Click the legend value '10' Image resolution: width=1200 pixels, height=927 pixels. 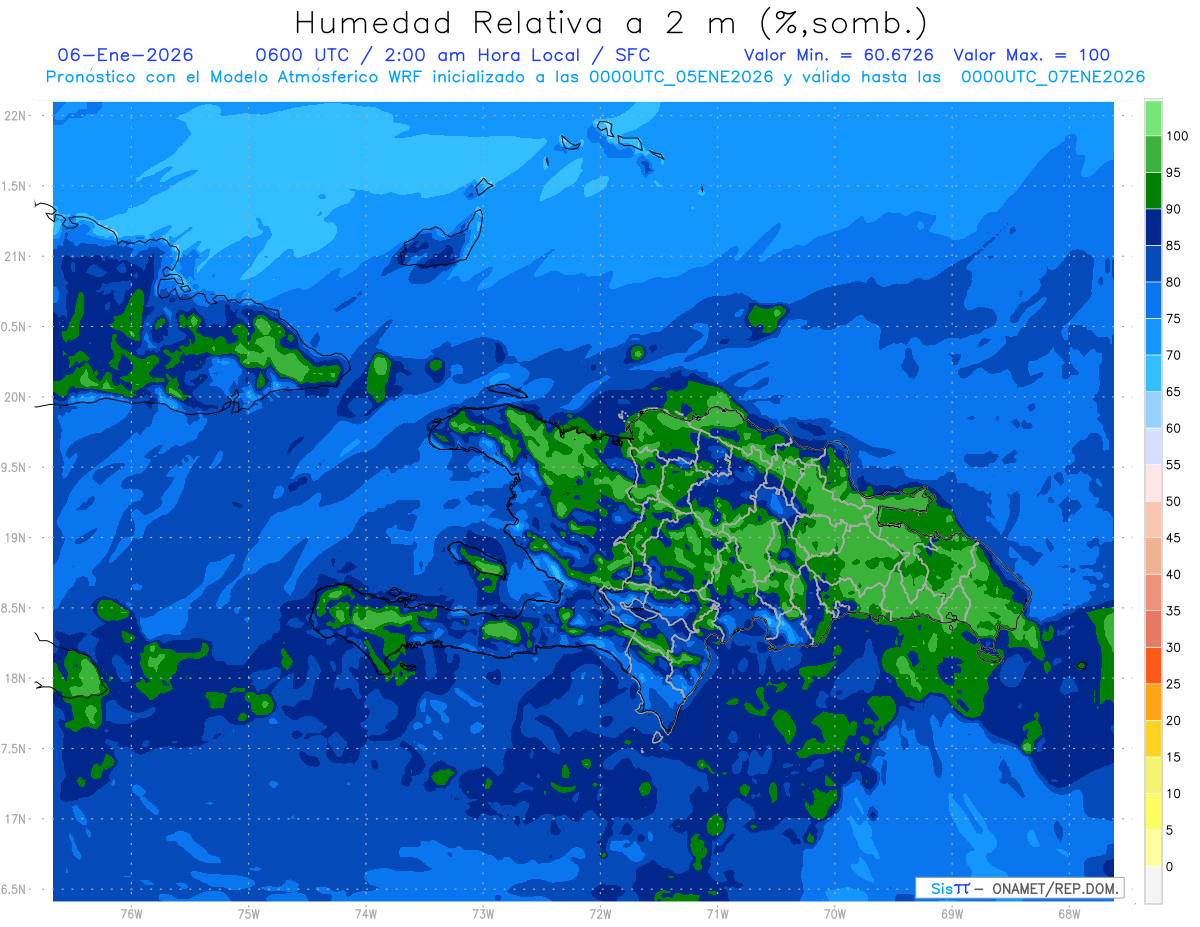click(x=1174, y=793)
